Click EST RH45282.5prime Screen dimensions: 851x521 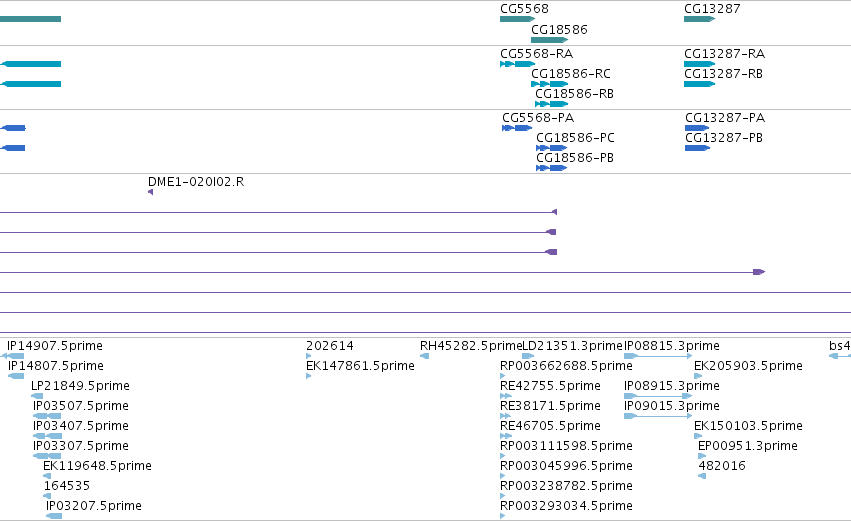coord(424,356)
